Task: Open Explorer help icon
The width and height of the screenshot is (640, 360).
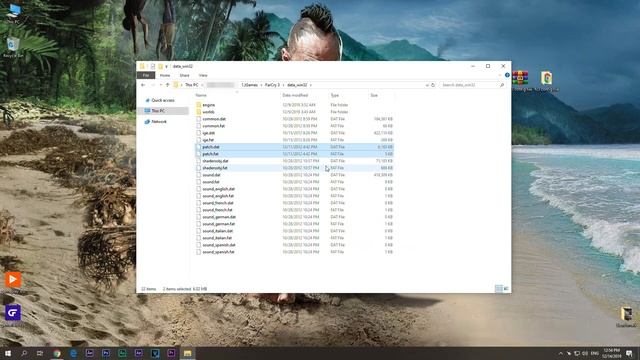Action: [507, 75]
